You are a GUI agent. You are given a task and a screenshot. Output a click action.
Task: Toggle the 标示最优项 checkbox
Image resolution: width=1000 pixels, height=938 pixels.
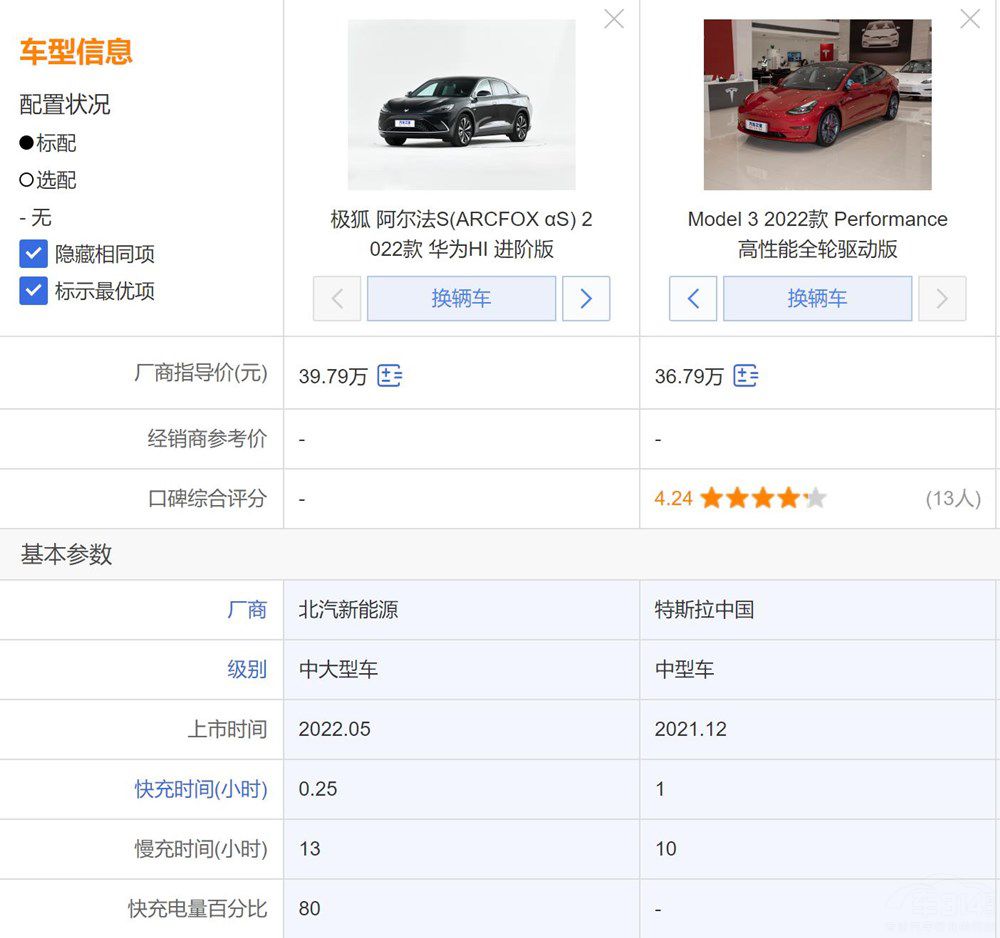34,291
